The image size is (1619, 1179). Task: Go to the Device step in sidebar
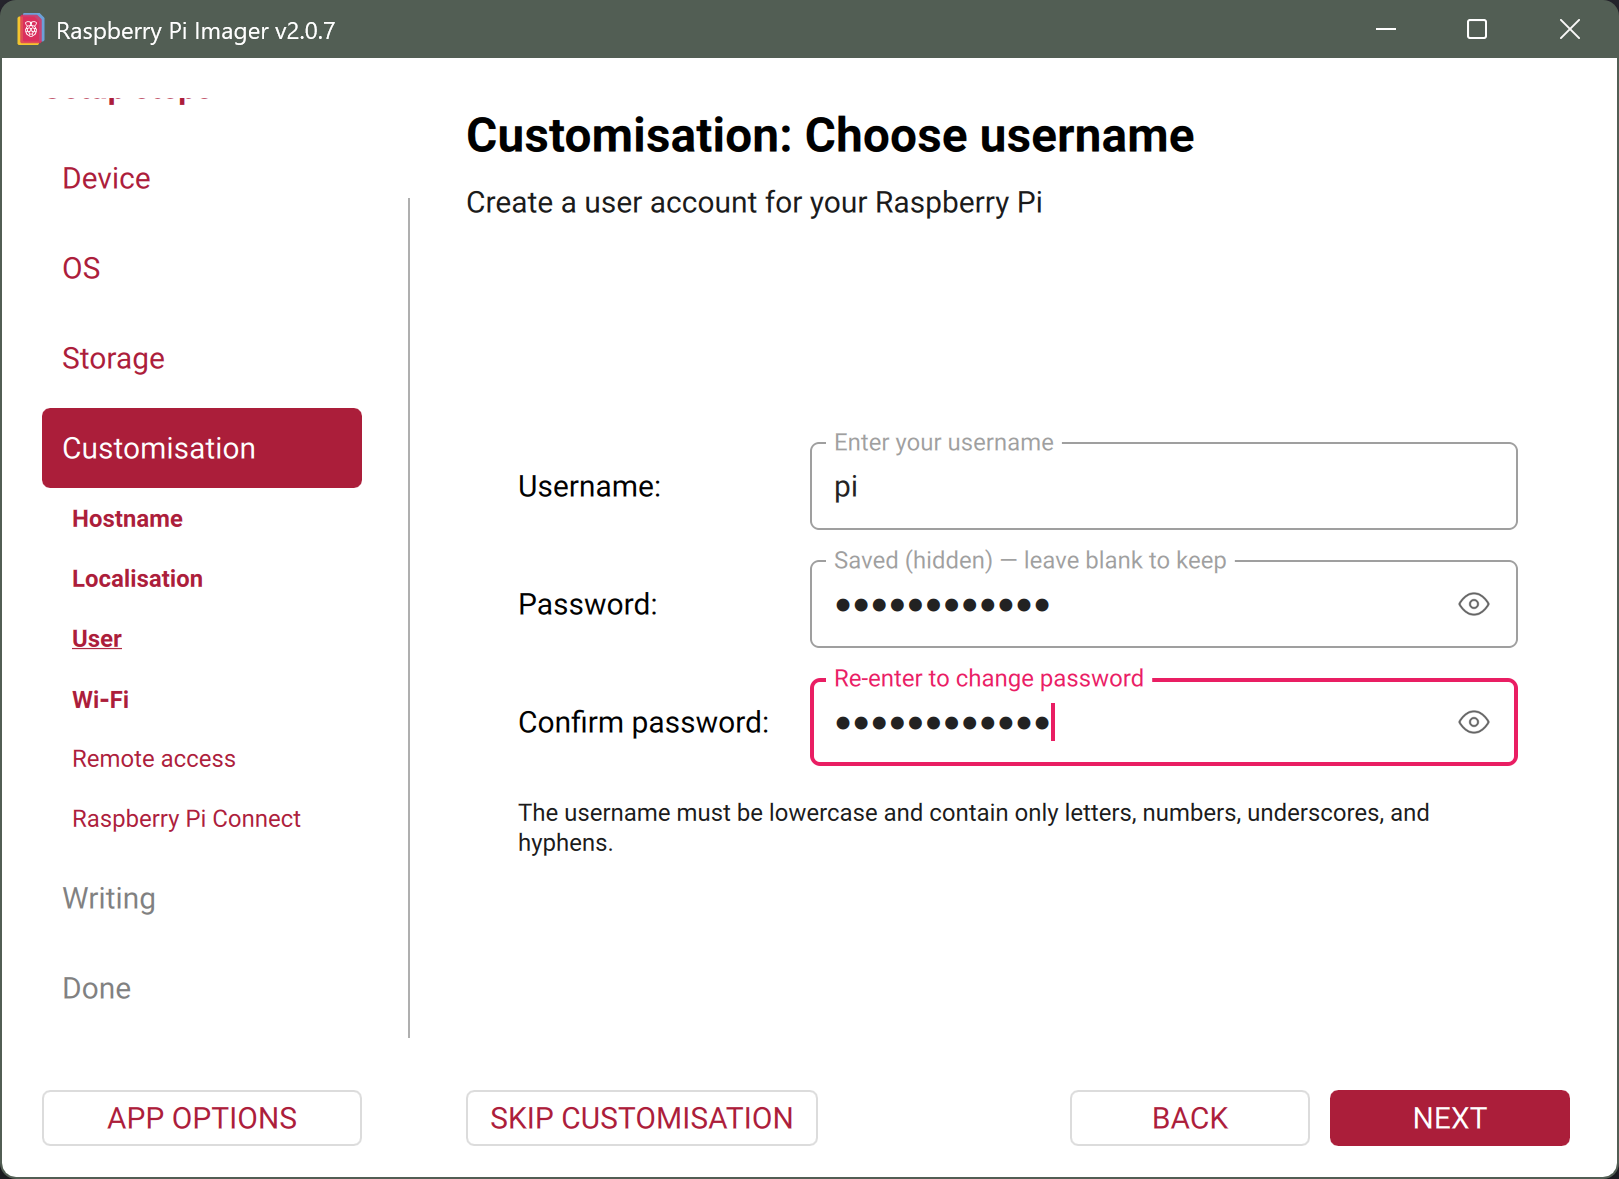[106, 178]
